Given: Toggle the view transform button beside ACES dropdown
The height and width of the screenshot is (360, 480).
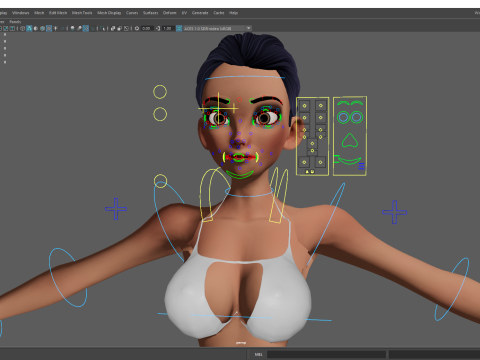Looking at the screenshot, I should (179, 28).
